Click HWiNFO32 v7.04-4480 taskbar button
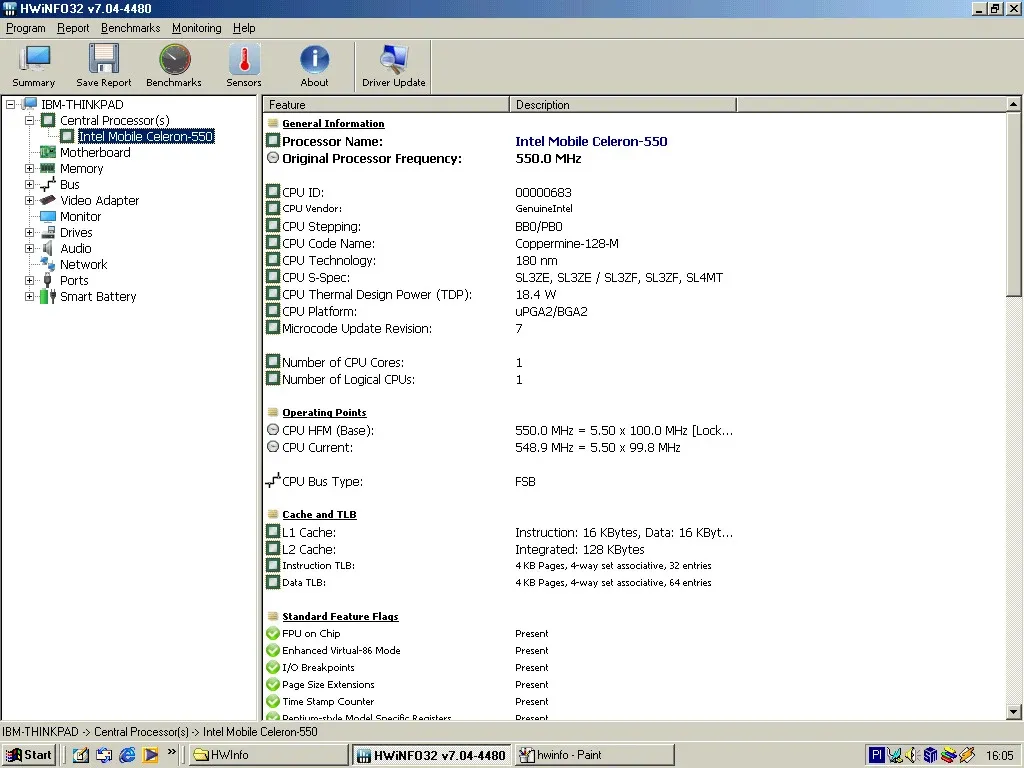1024x768 pixels. point(432,755)
